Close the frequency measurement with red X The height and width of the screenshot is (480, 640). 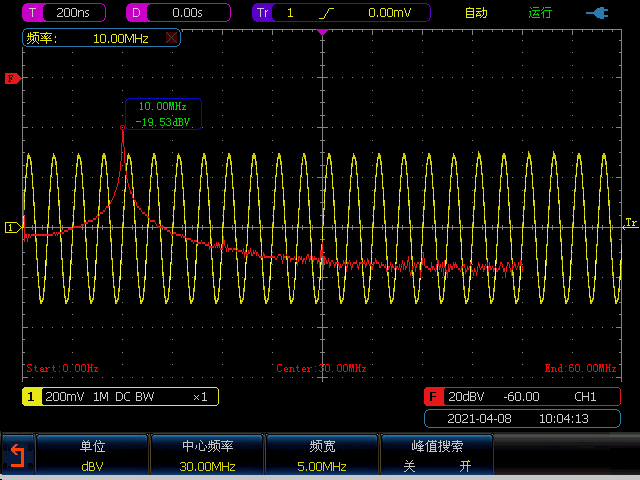point(171,38)
